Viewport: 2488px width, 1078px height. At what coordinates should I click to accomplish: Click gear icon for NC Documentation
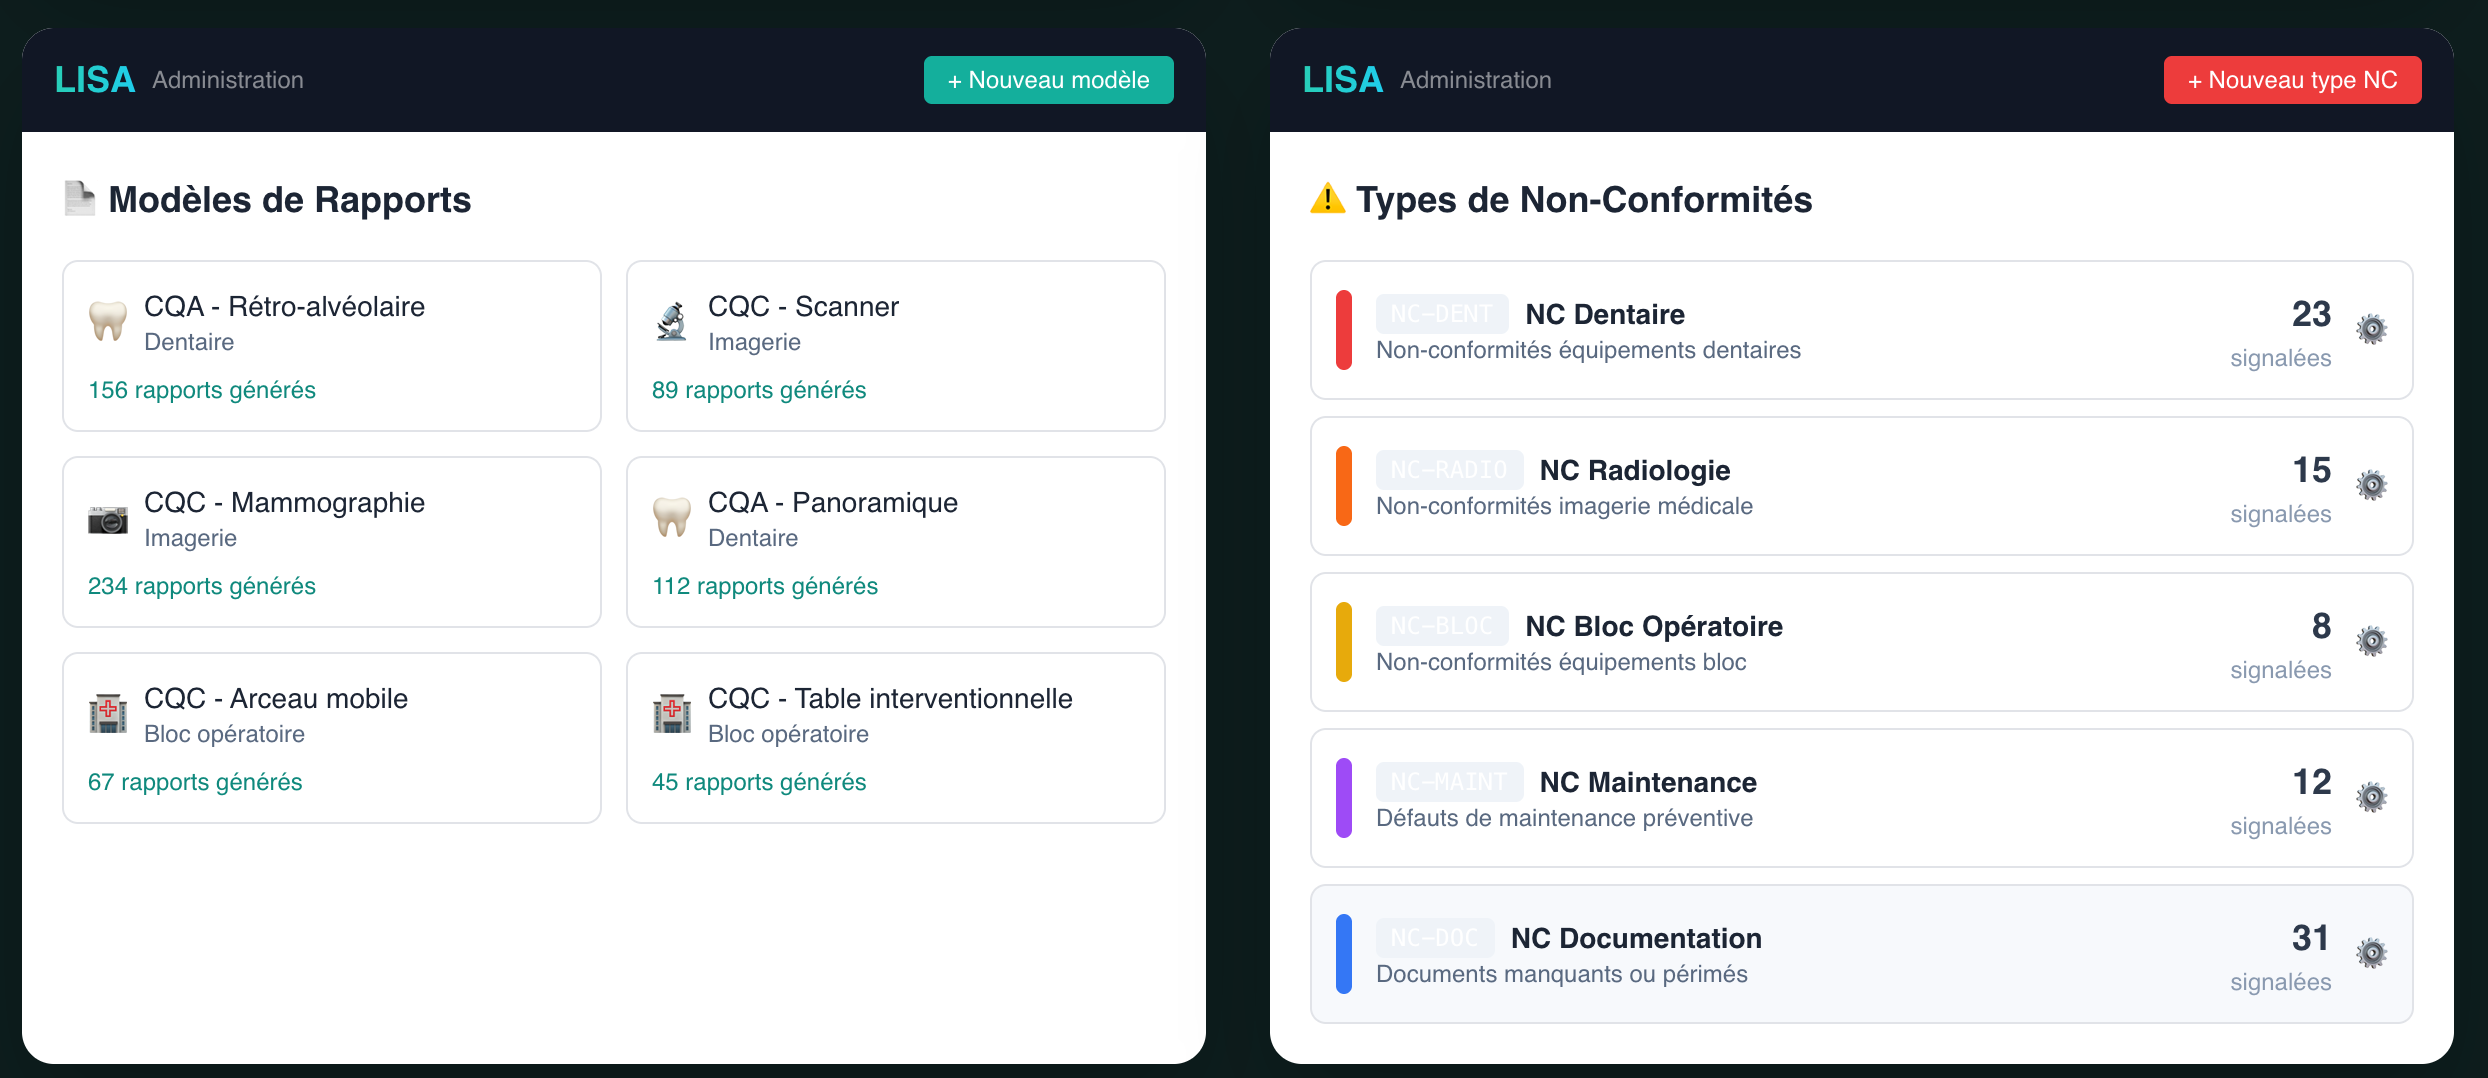coord(2371,953)
